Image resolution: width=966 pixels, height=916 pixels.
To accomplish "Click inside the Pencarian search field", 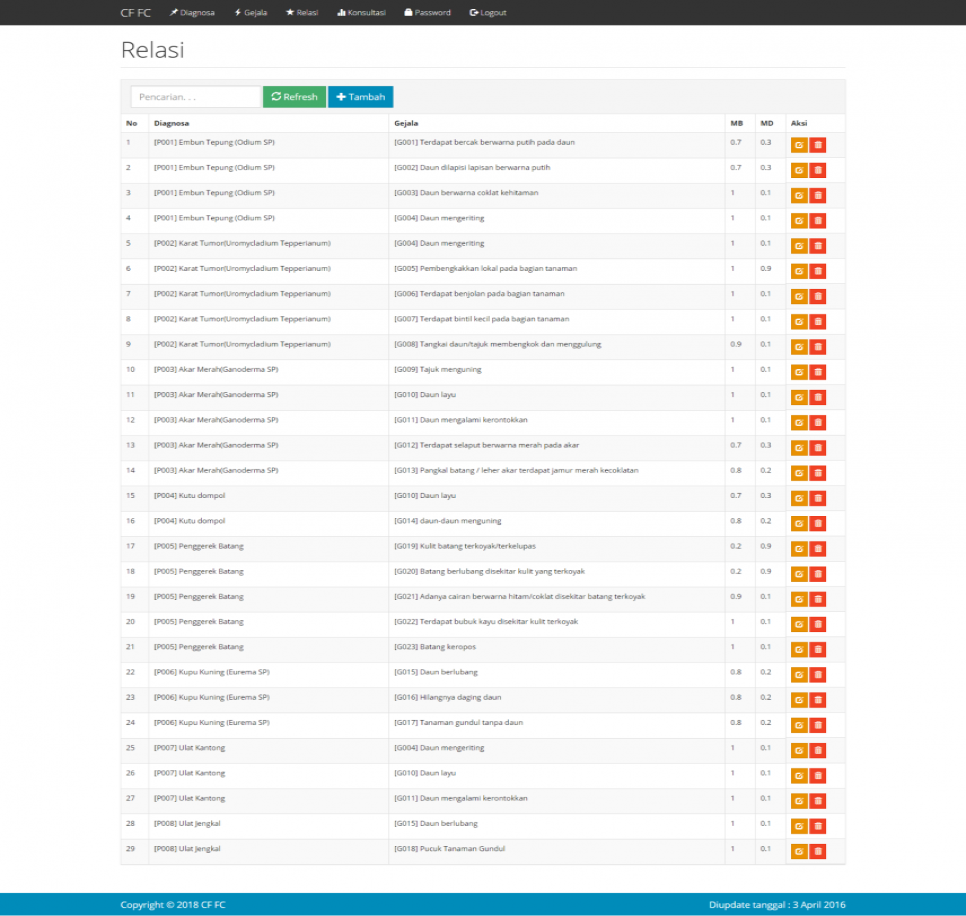I will coord(193,96).
